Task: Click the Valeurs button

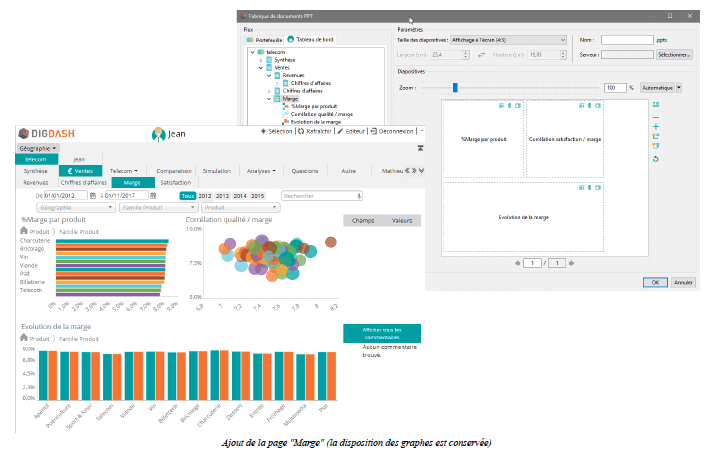Action: coord(402,221)
